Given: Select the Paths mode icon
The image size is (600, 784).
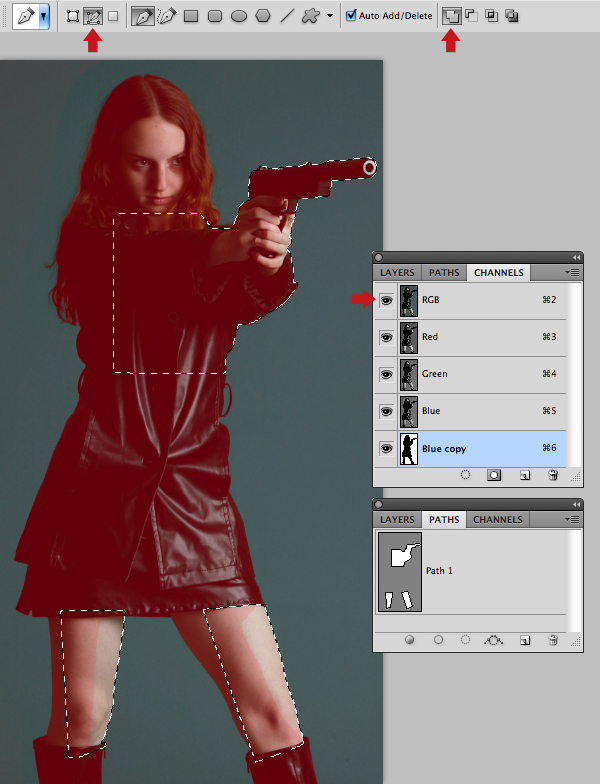Looking at the screenshot, I should click(93, 16).
